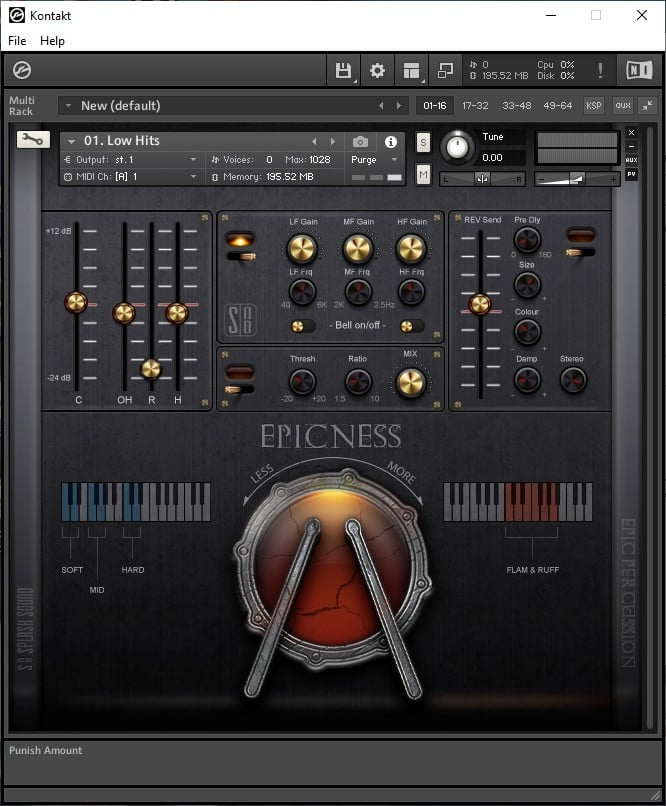Open the save floppy disk menu
The image size is (666, 806).
(x=343, y=70)
